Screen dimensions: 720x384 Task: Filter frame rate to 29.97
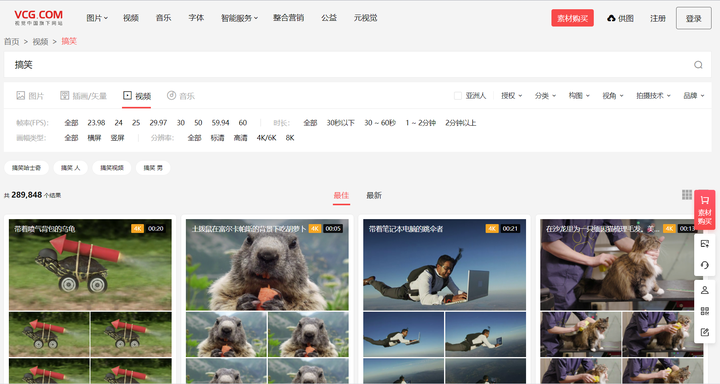158,123
